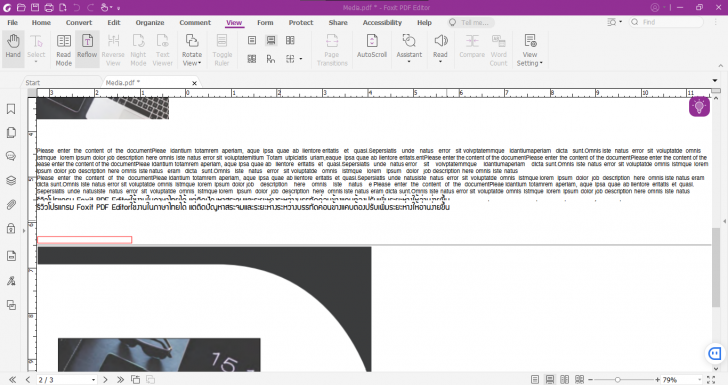This screenshot has width=728, height=385.
Task: Open the bottom sidebar panel icon below Signatures
Action: coord(11,305)
